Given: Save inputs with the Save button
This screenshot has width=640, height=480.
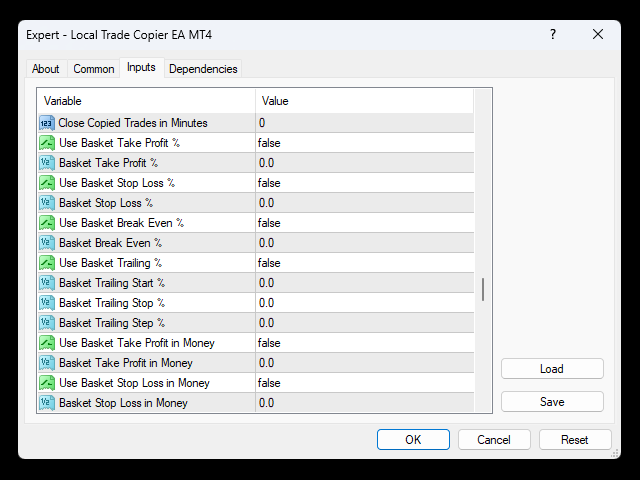Looking at the screenshot, I should (552, 402).
